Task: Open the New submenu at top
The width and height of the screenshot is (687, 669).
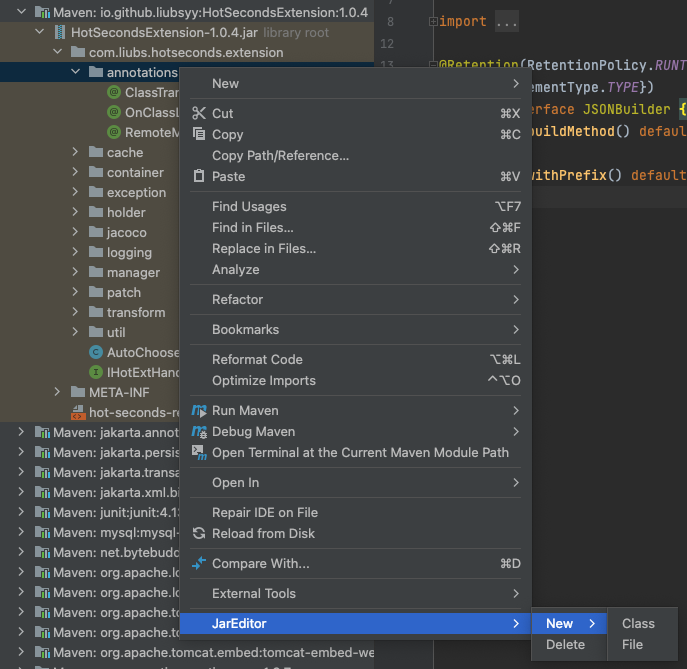Action: (355, 84)
